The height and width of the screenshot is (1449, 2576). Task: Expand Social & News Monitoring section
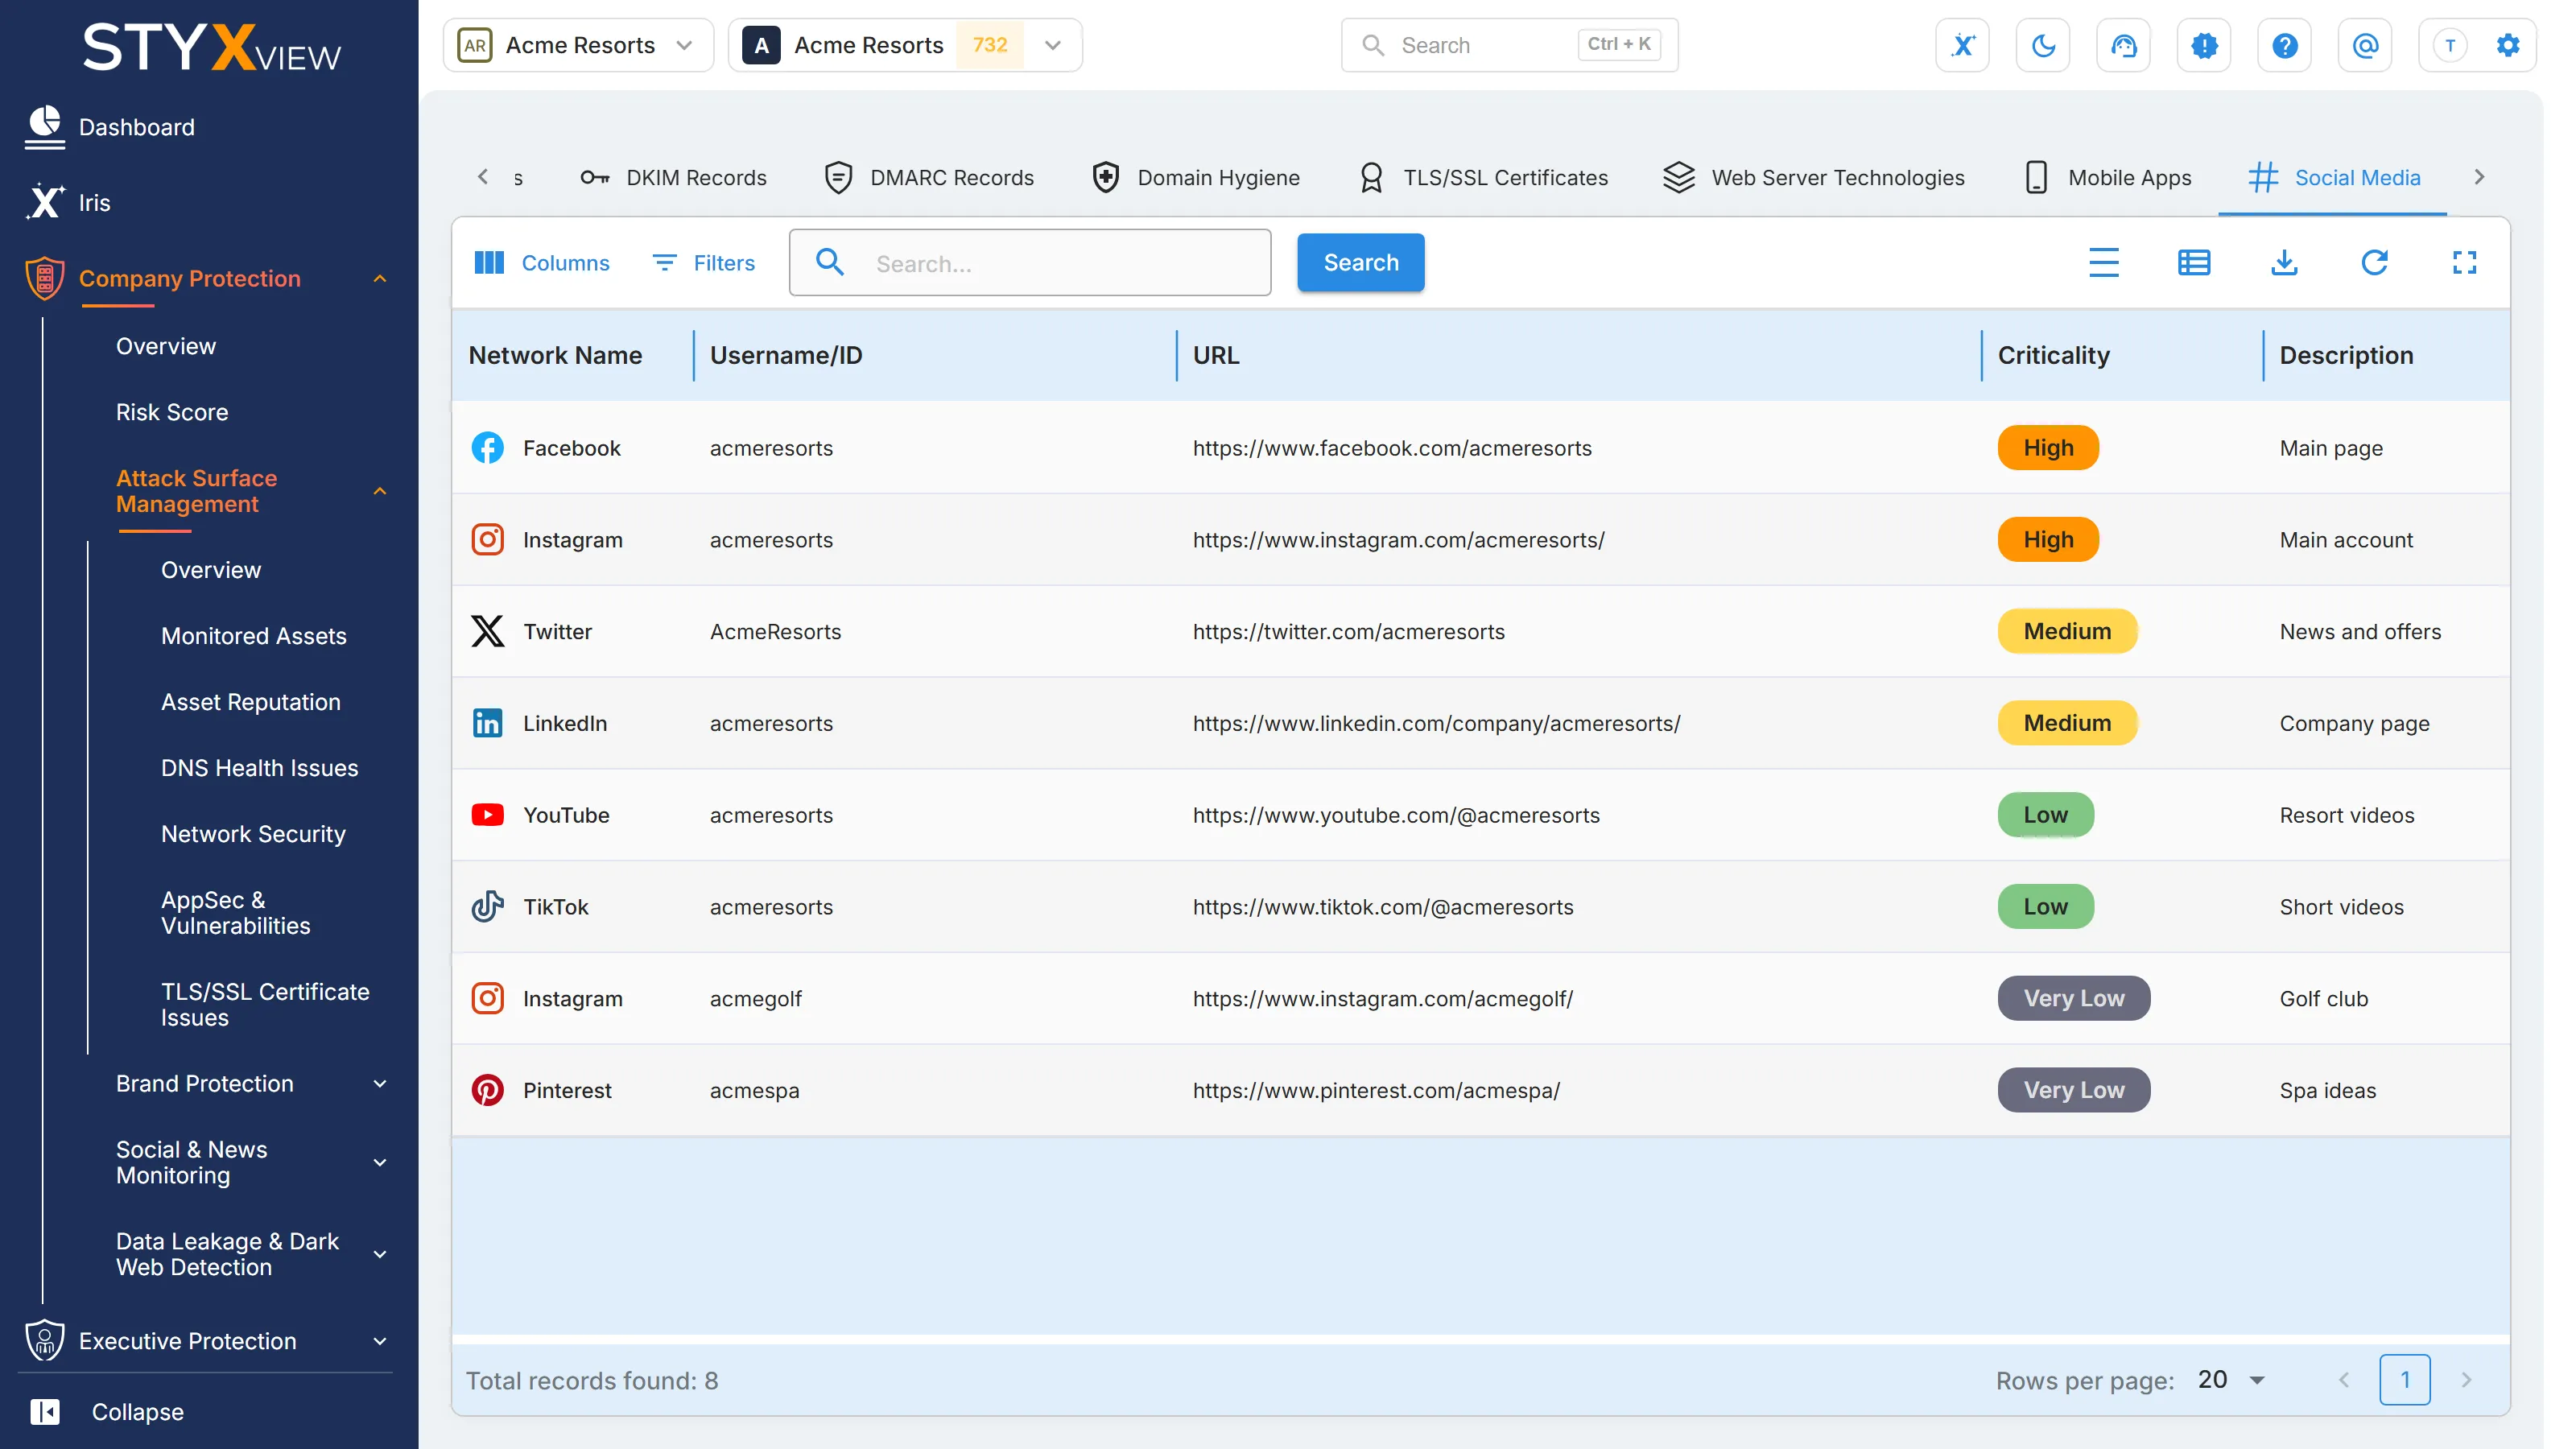tap(251, 1162)
